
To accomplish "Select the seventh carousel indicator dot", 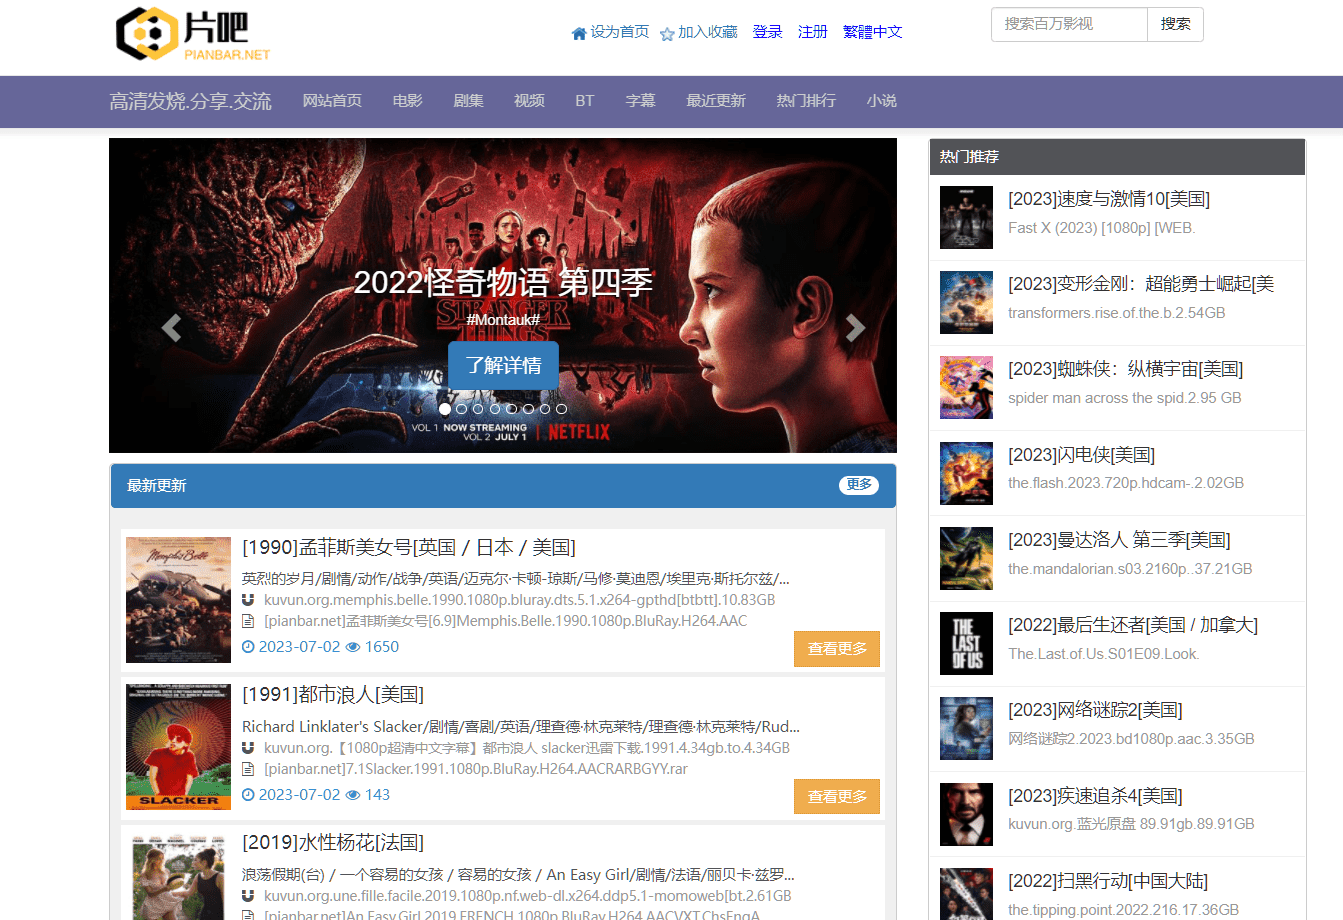I will 545,409.
